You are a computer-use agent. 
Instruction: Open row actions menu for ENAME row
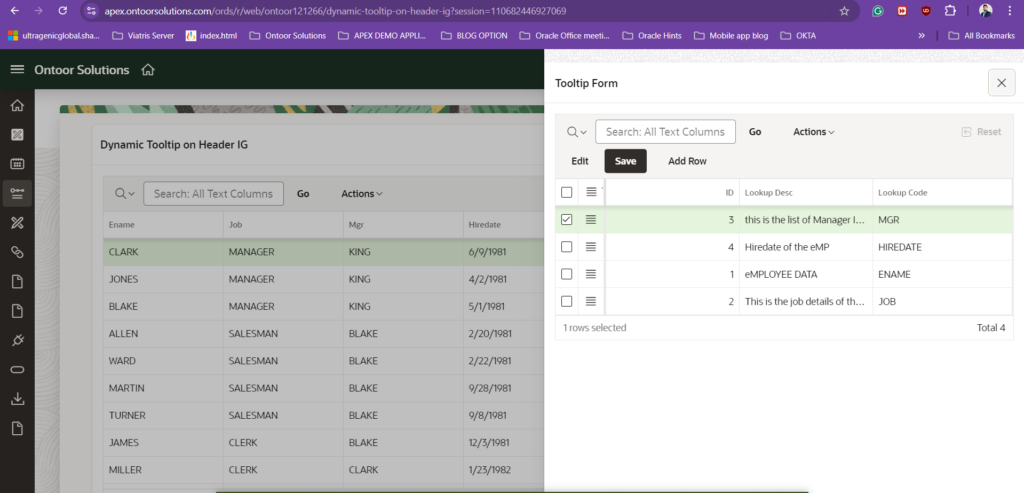tap(591, 274)
